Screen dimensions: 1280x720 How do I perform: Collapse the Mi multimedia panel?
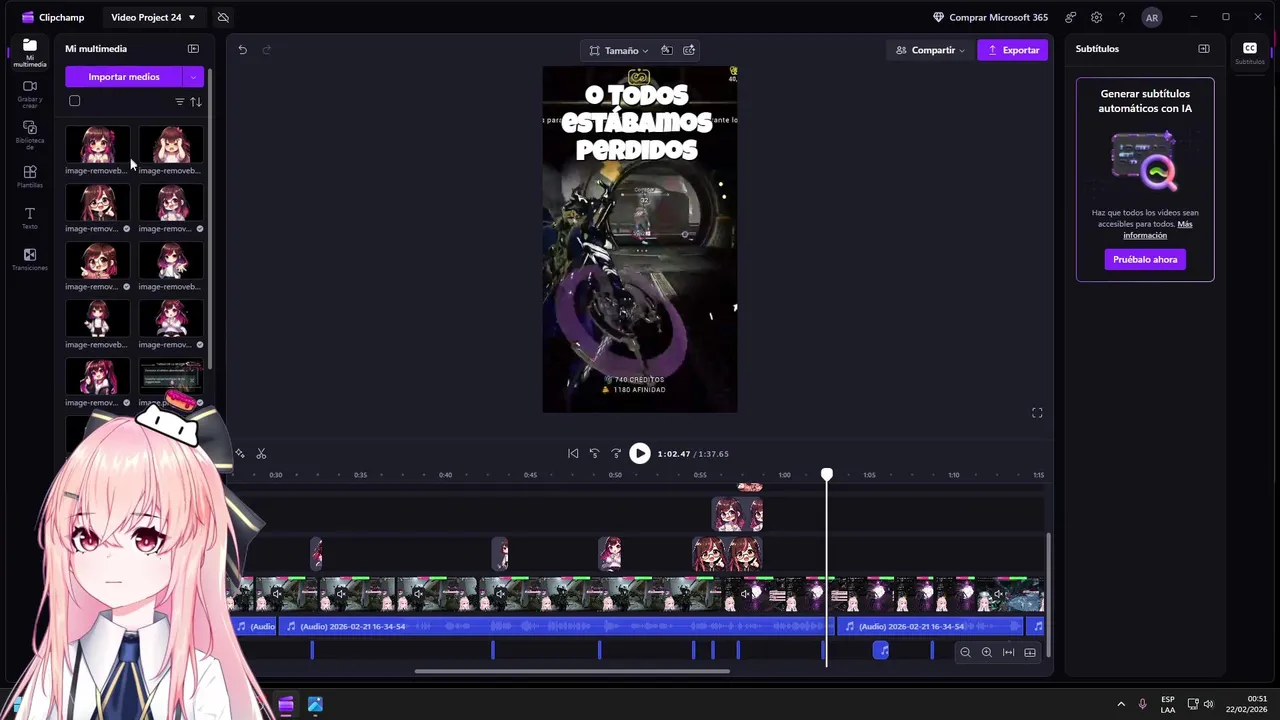(193, 49)
